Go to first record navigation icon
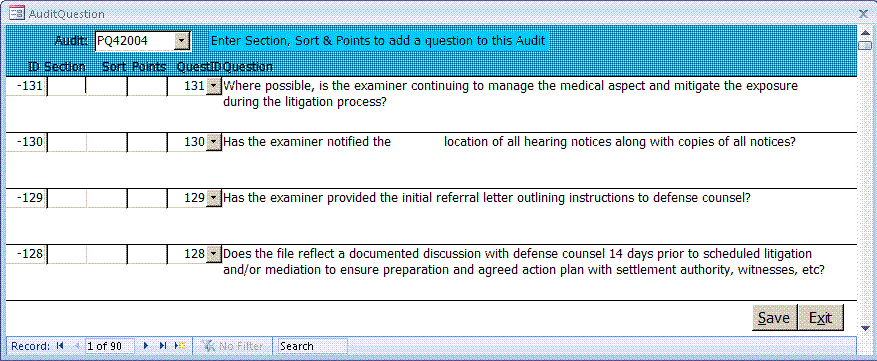The height and width of the screenshot is (361, 877). pos(60,346)
